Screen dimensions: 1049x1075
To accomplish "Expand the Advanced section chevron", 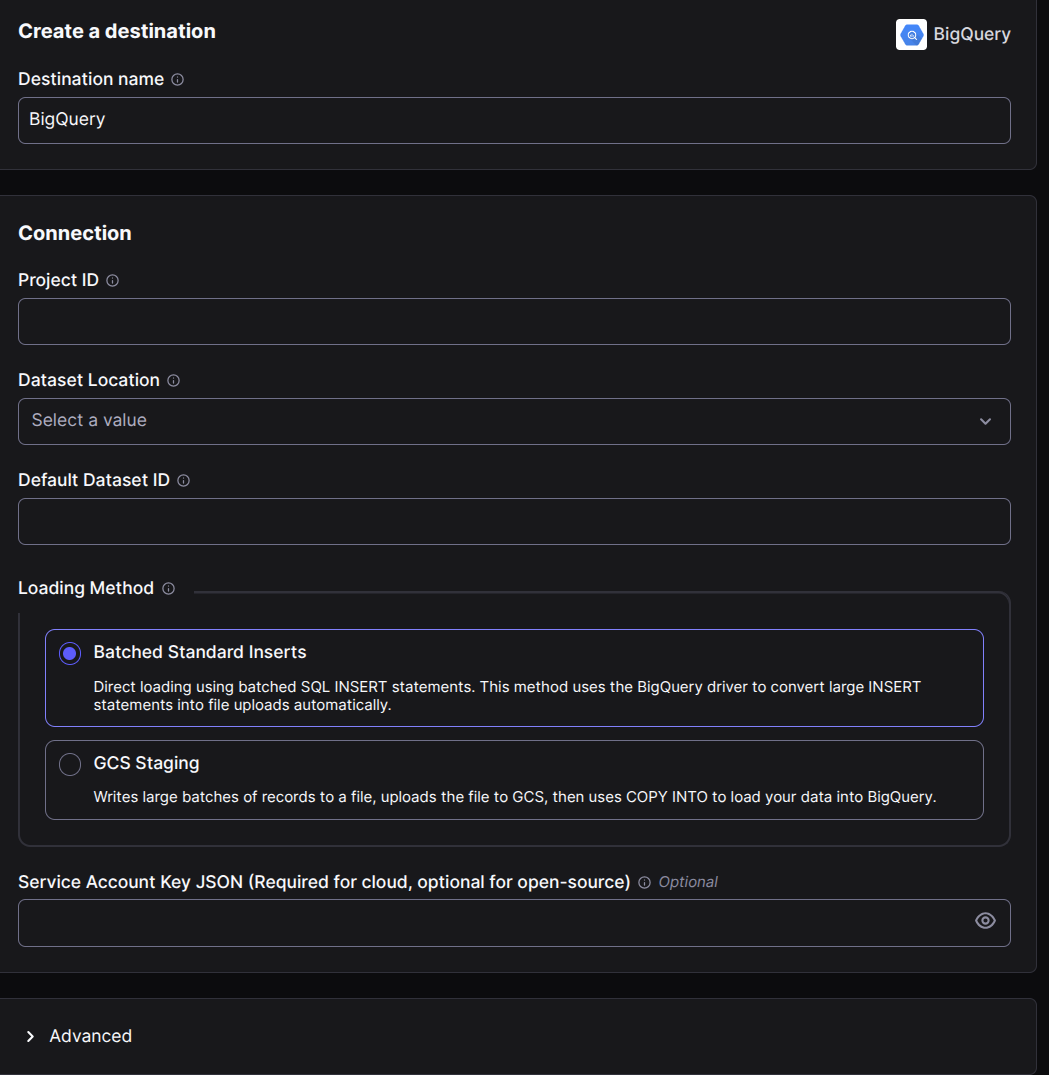I will coord(30,1036).
